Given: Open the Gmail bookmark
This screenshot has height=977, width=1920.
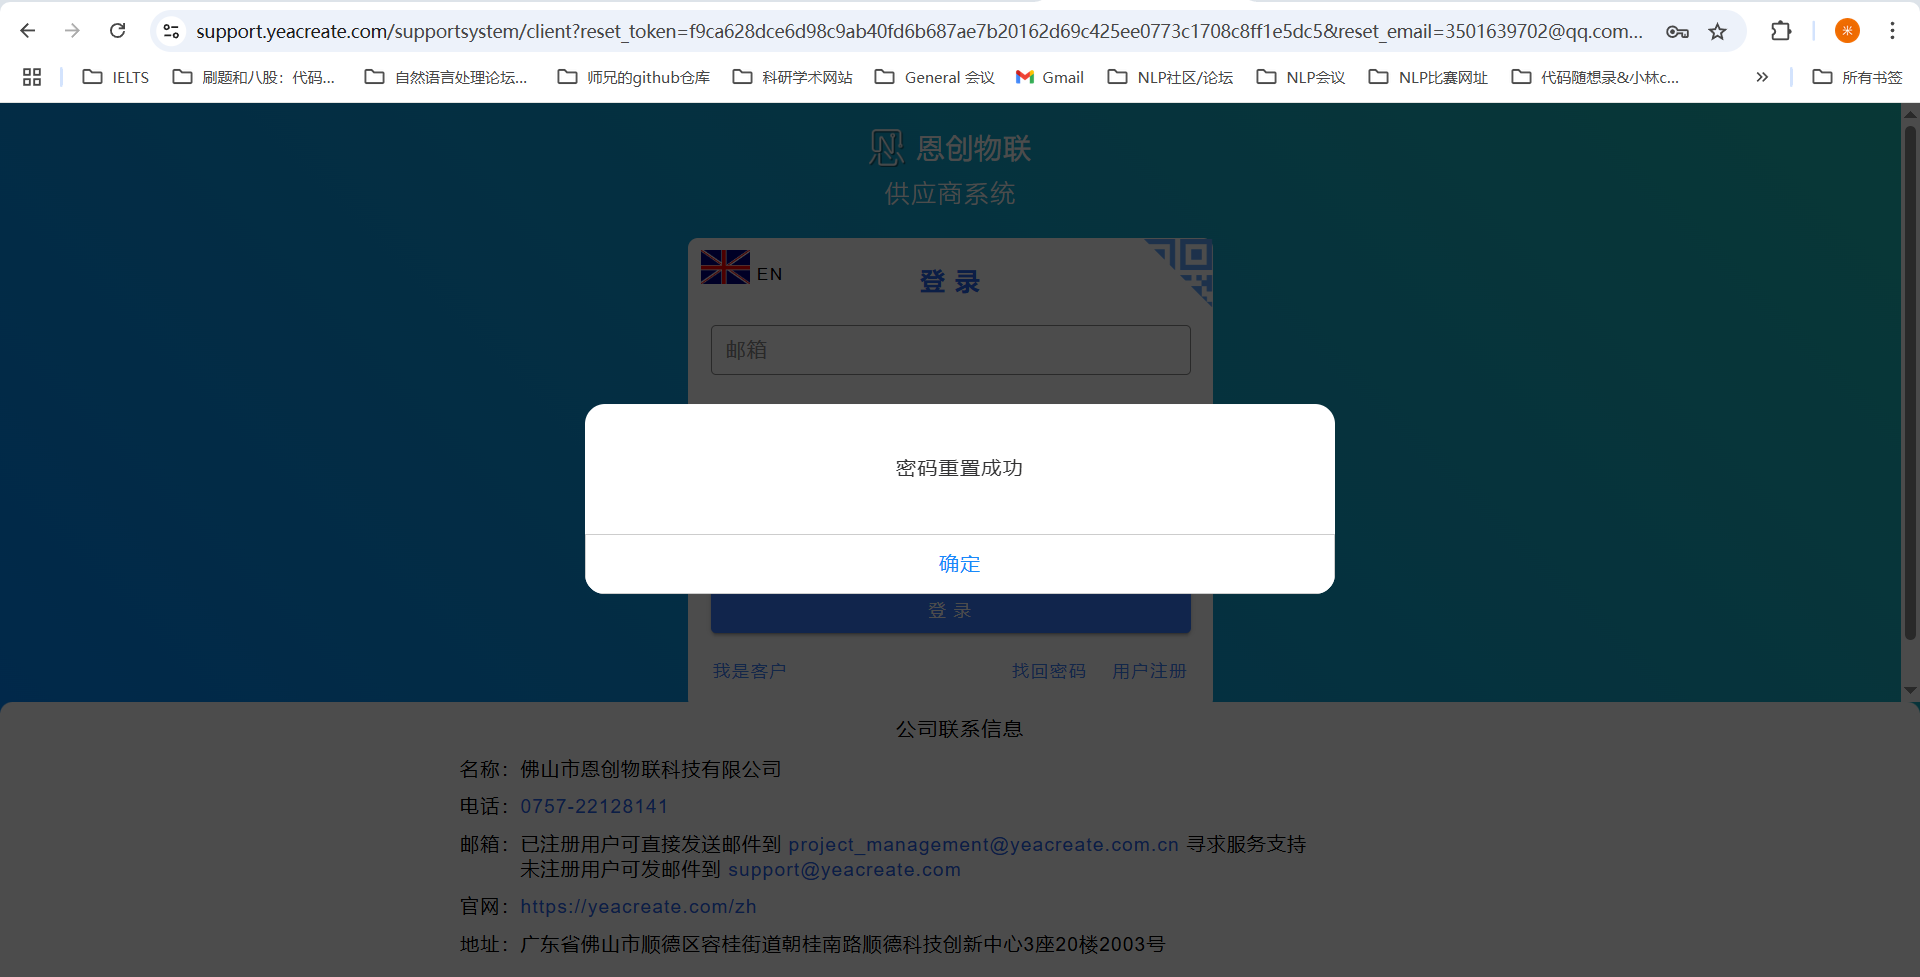Looking at the screenshot, I should click(x=1050, y=77).
